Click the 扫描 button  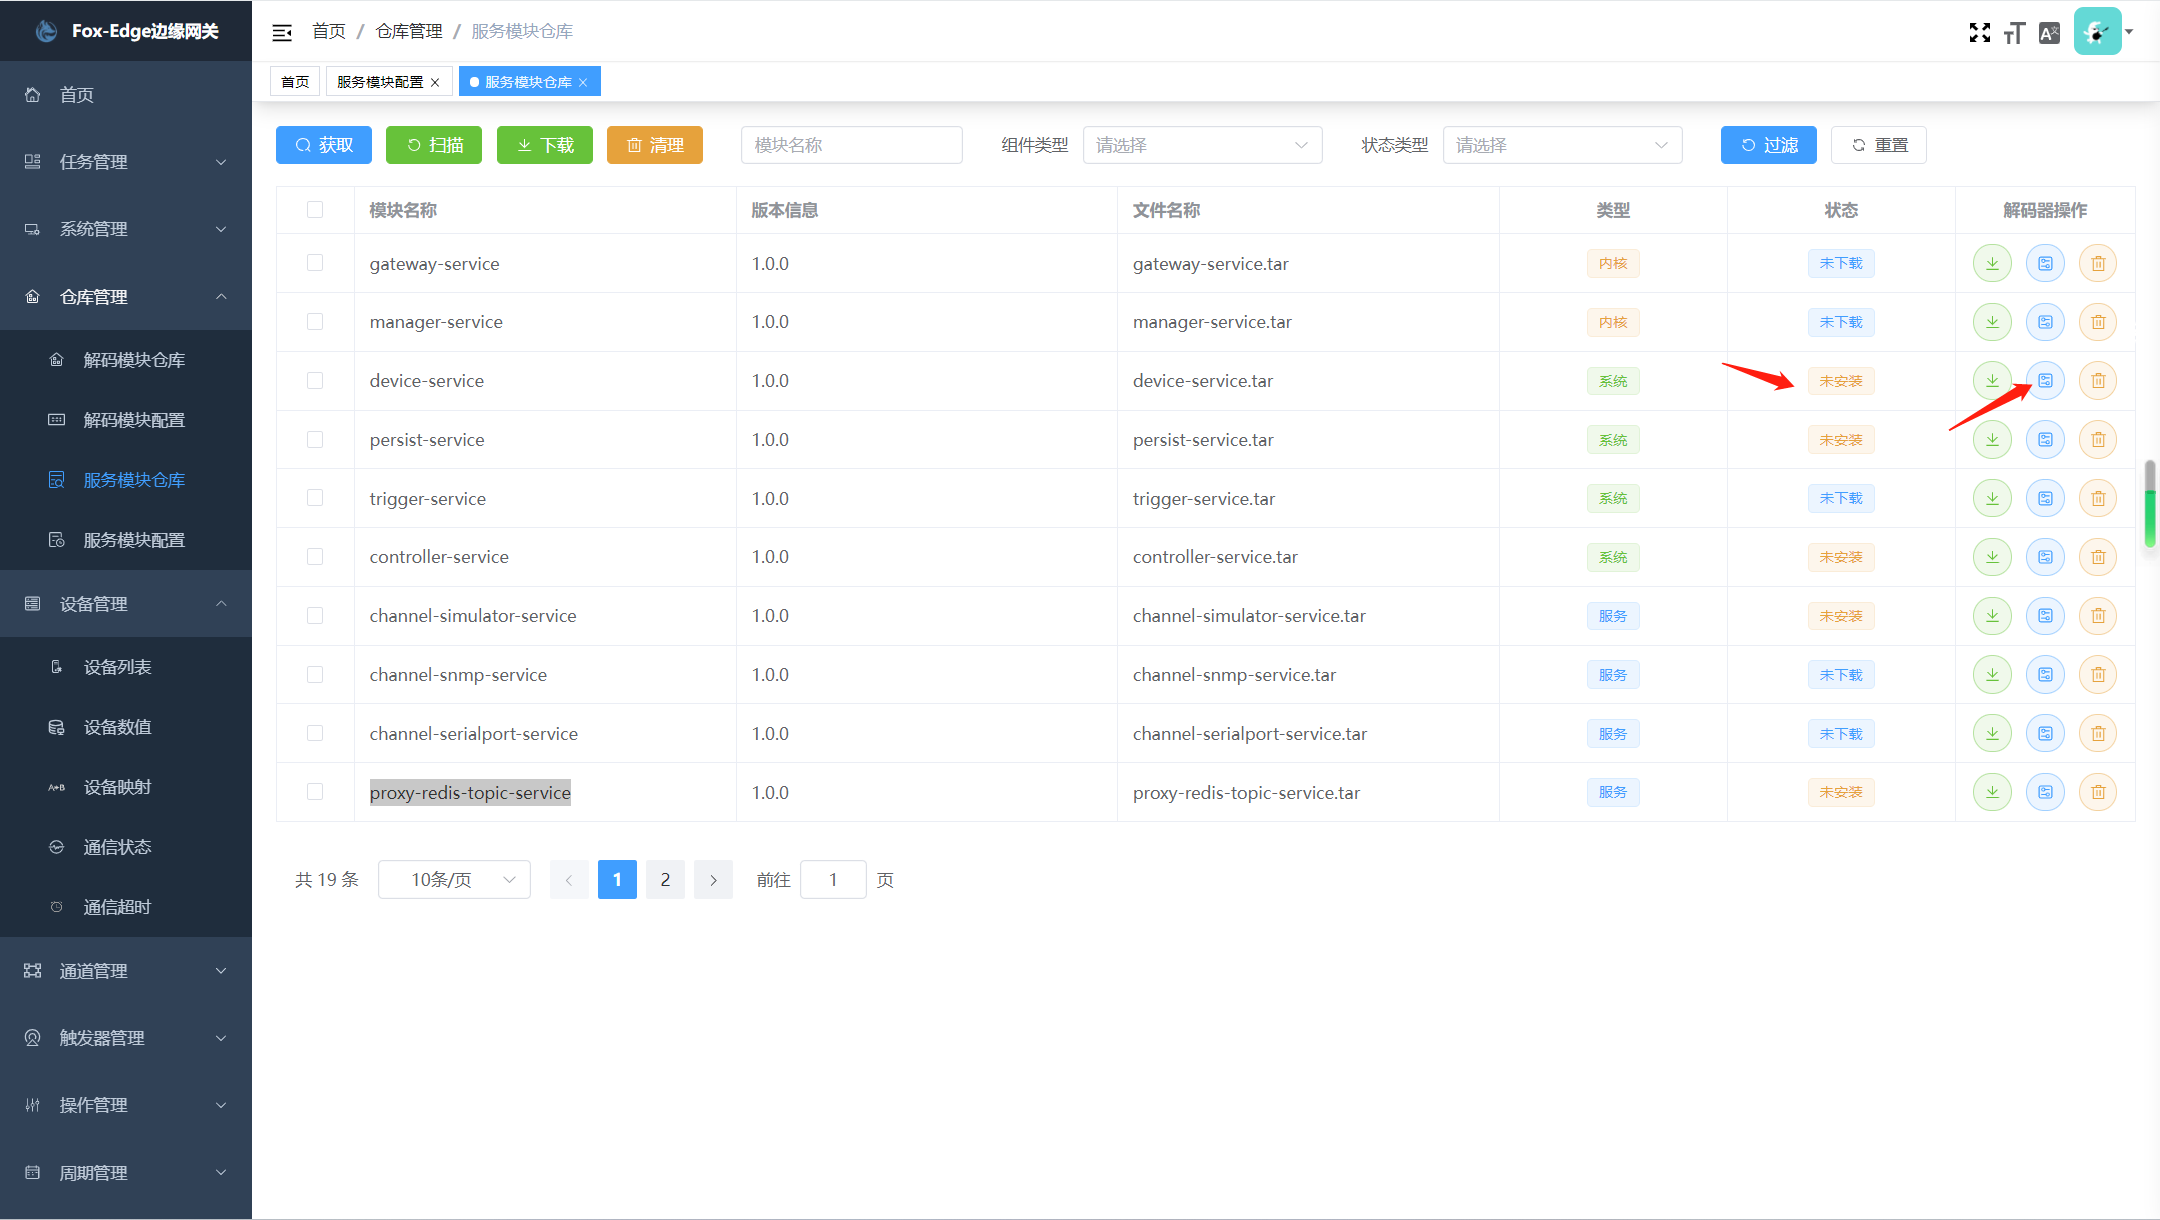(434, 145)
